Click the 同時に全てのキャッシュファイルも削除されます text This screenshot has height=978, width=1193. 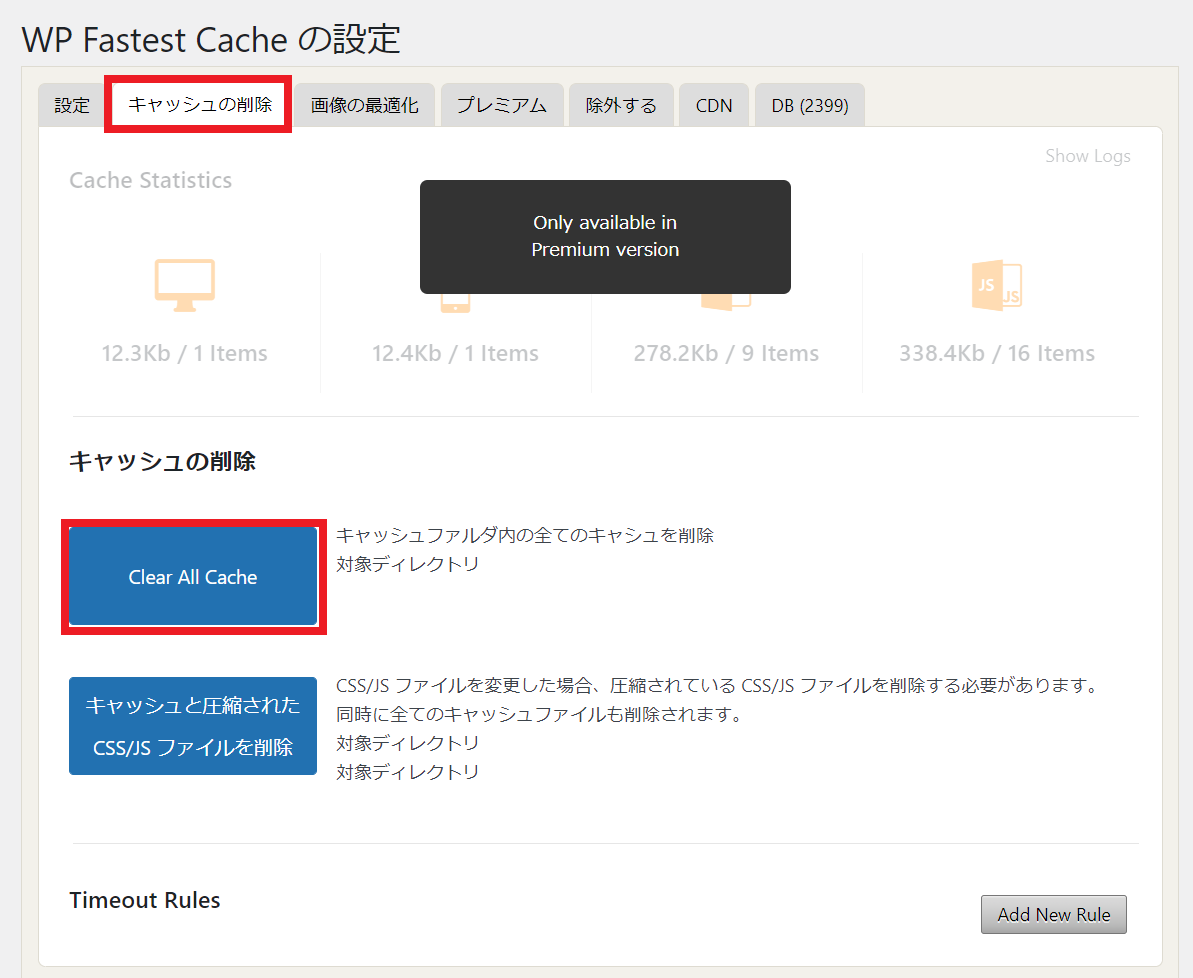[x=539, y=714]
